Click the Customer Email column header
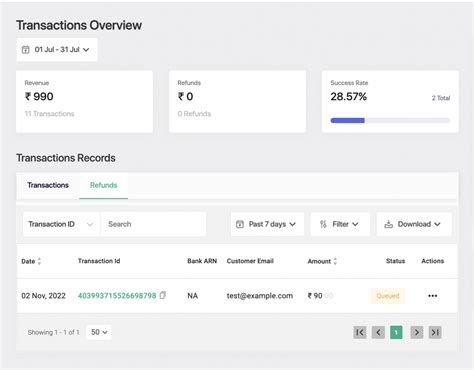The width and height of the screenshot is (474, 370). (250, 261)
